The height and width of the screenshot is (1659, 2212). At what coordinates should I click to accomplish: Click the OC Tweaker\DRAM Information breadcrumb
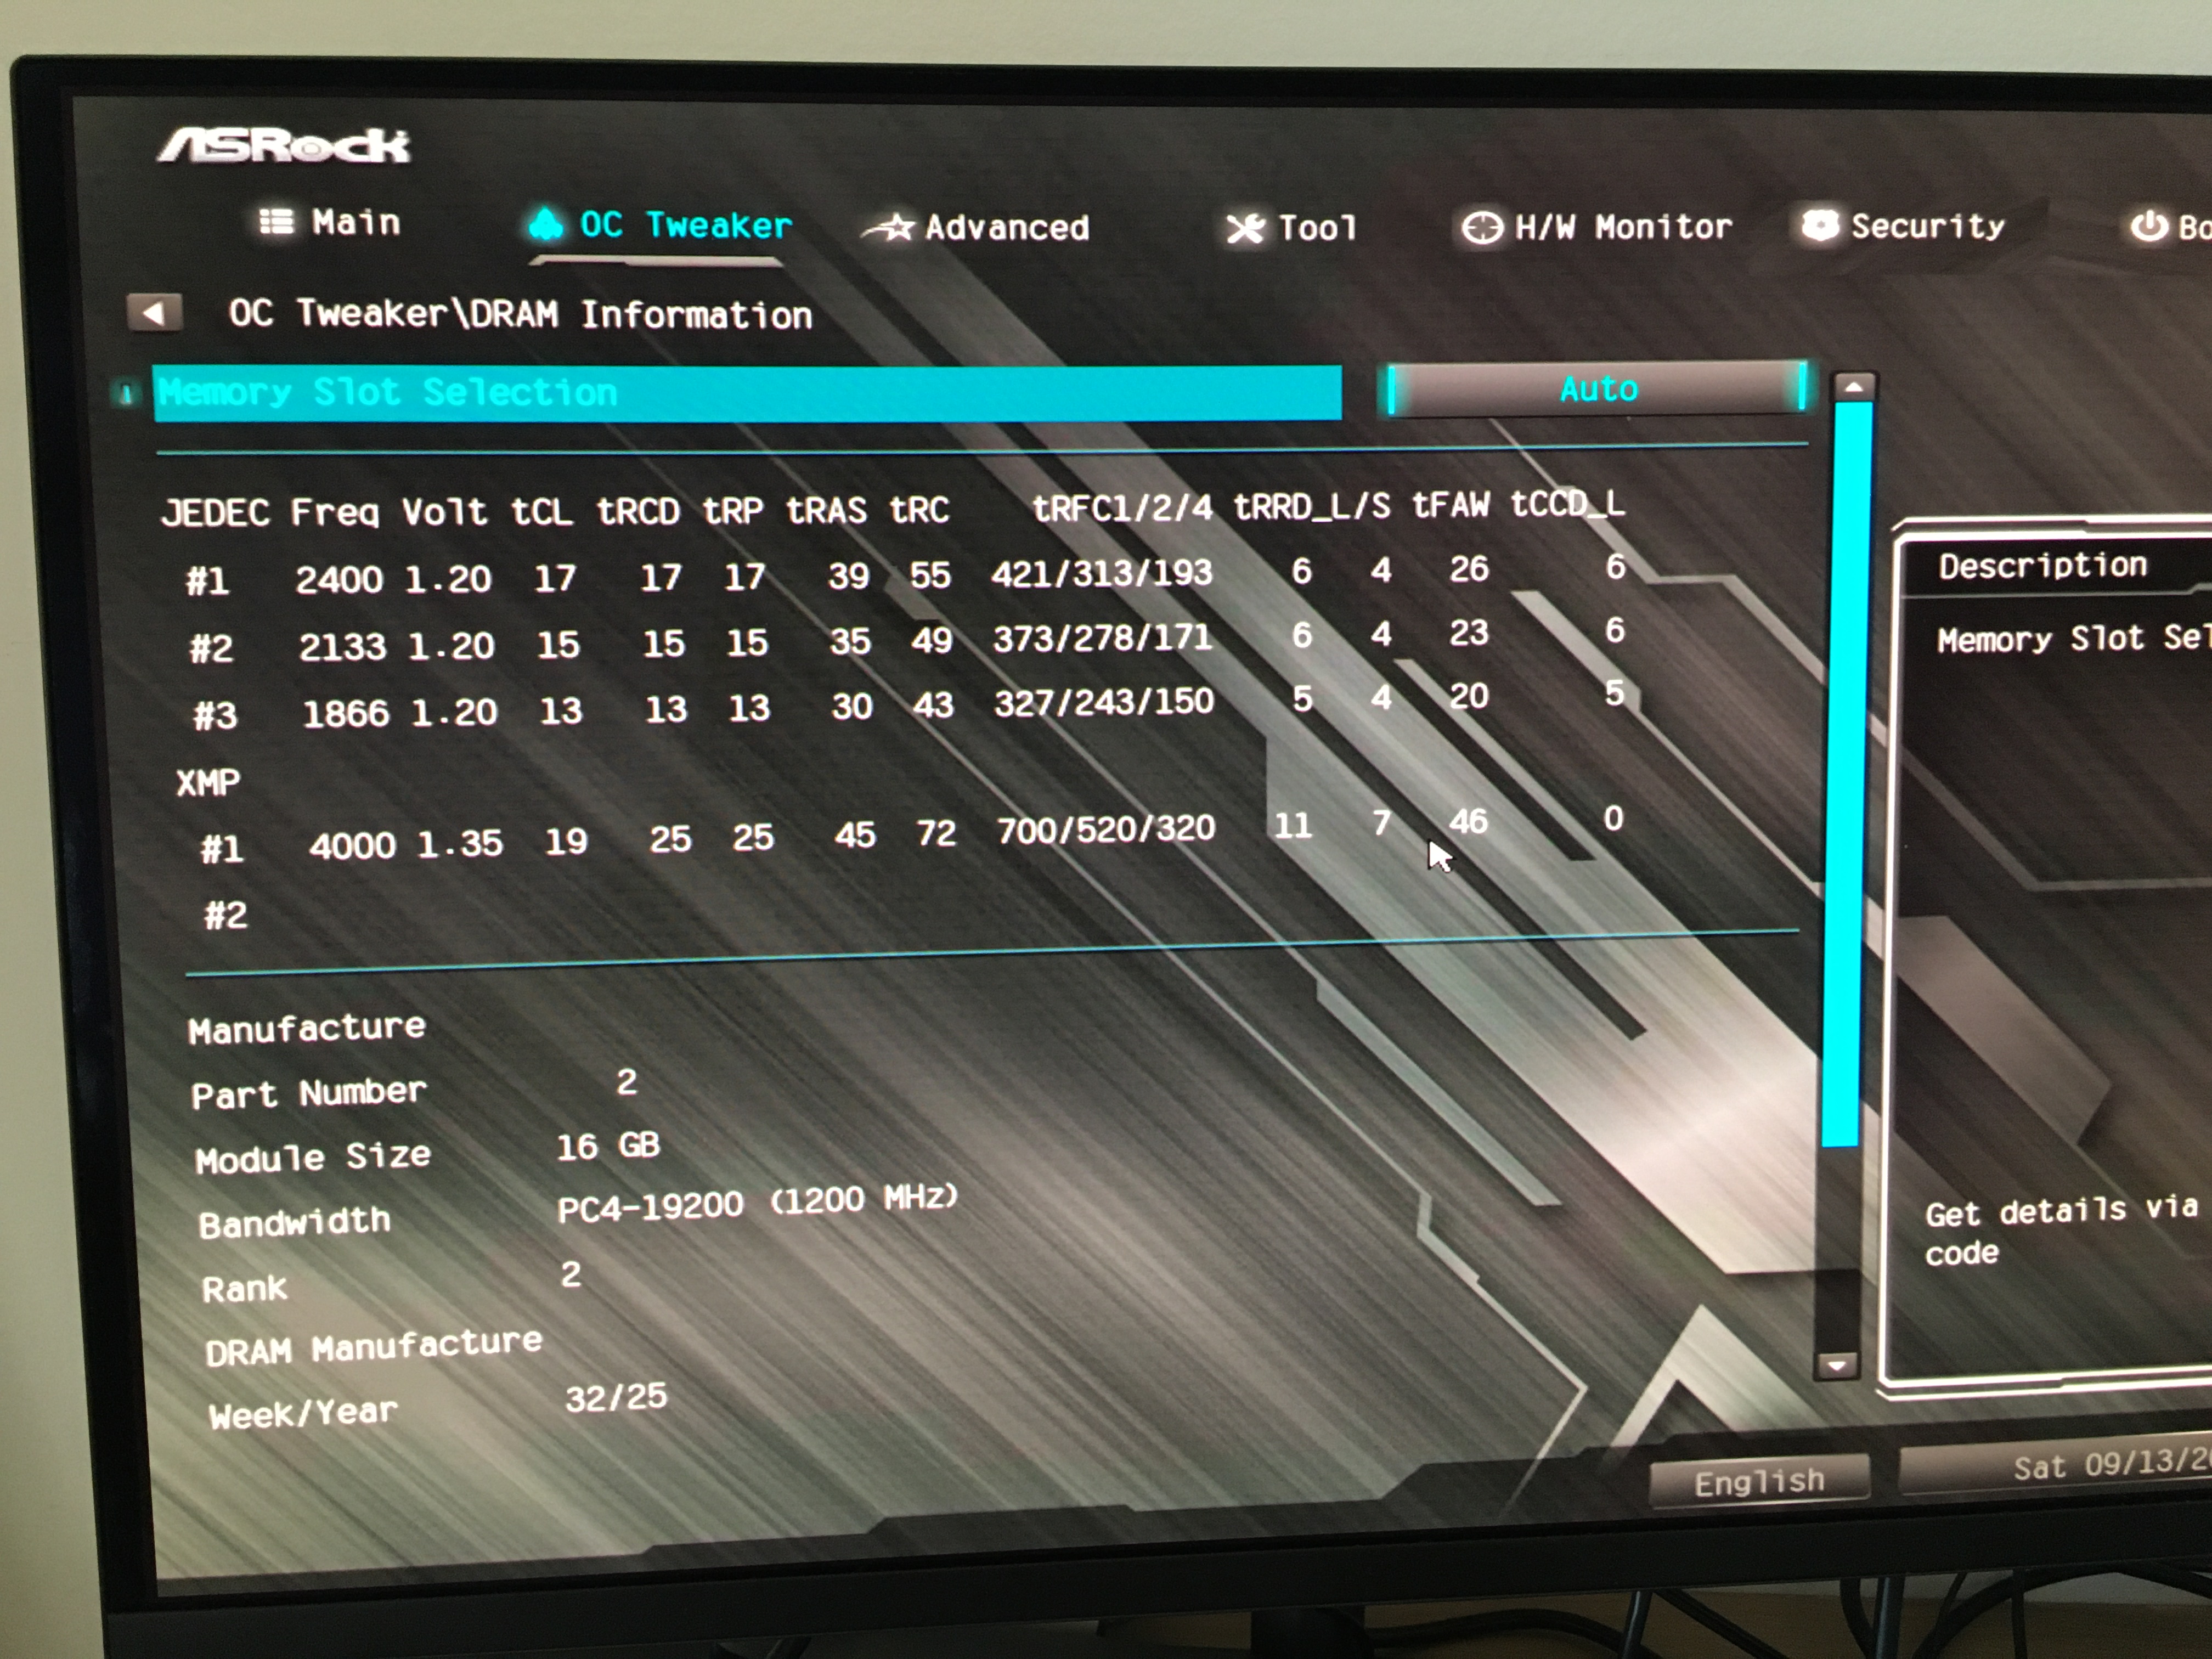pyautogui.click(x=520, y=314)
